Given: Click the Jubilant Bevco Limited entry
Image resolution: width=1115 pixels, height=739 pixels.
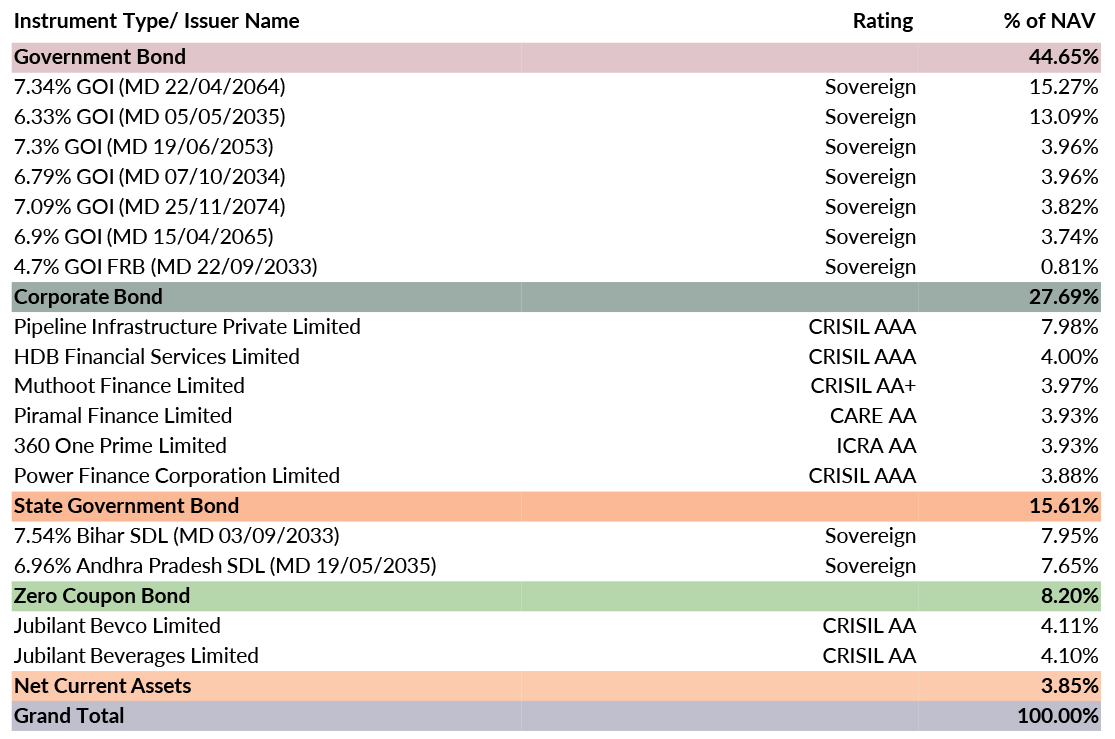Looking at the screenshot, I should [117, 626].
